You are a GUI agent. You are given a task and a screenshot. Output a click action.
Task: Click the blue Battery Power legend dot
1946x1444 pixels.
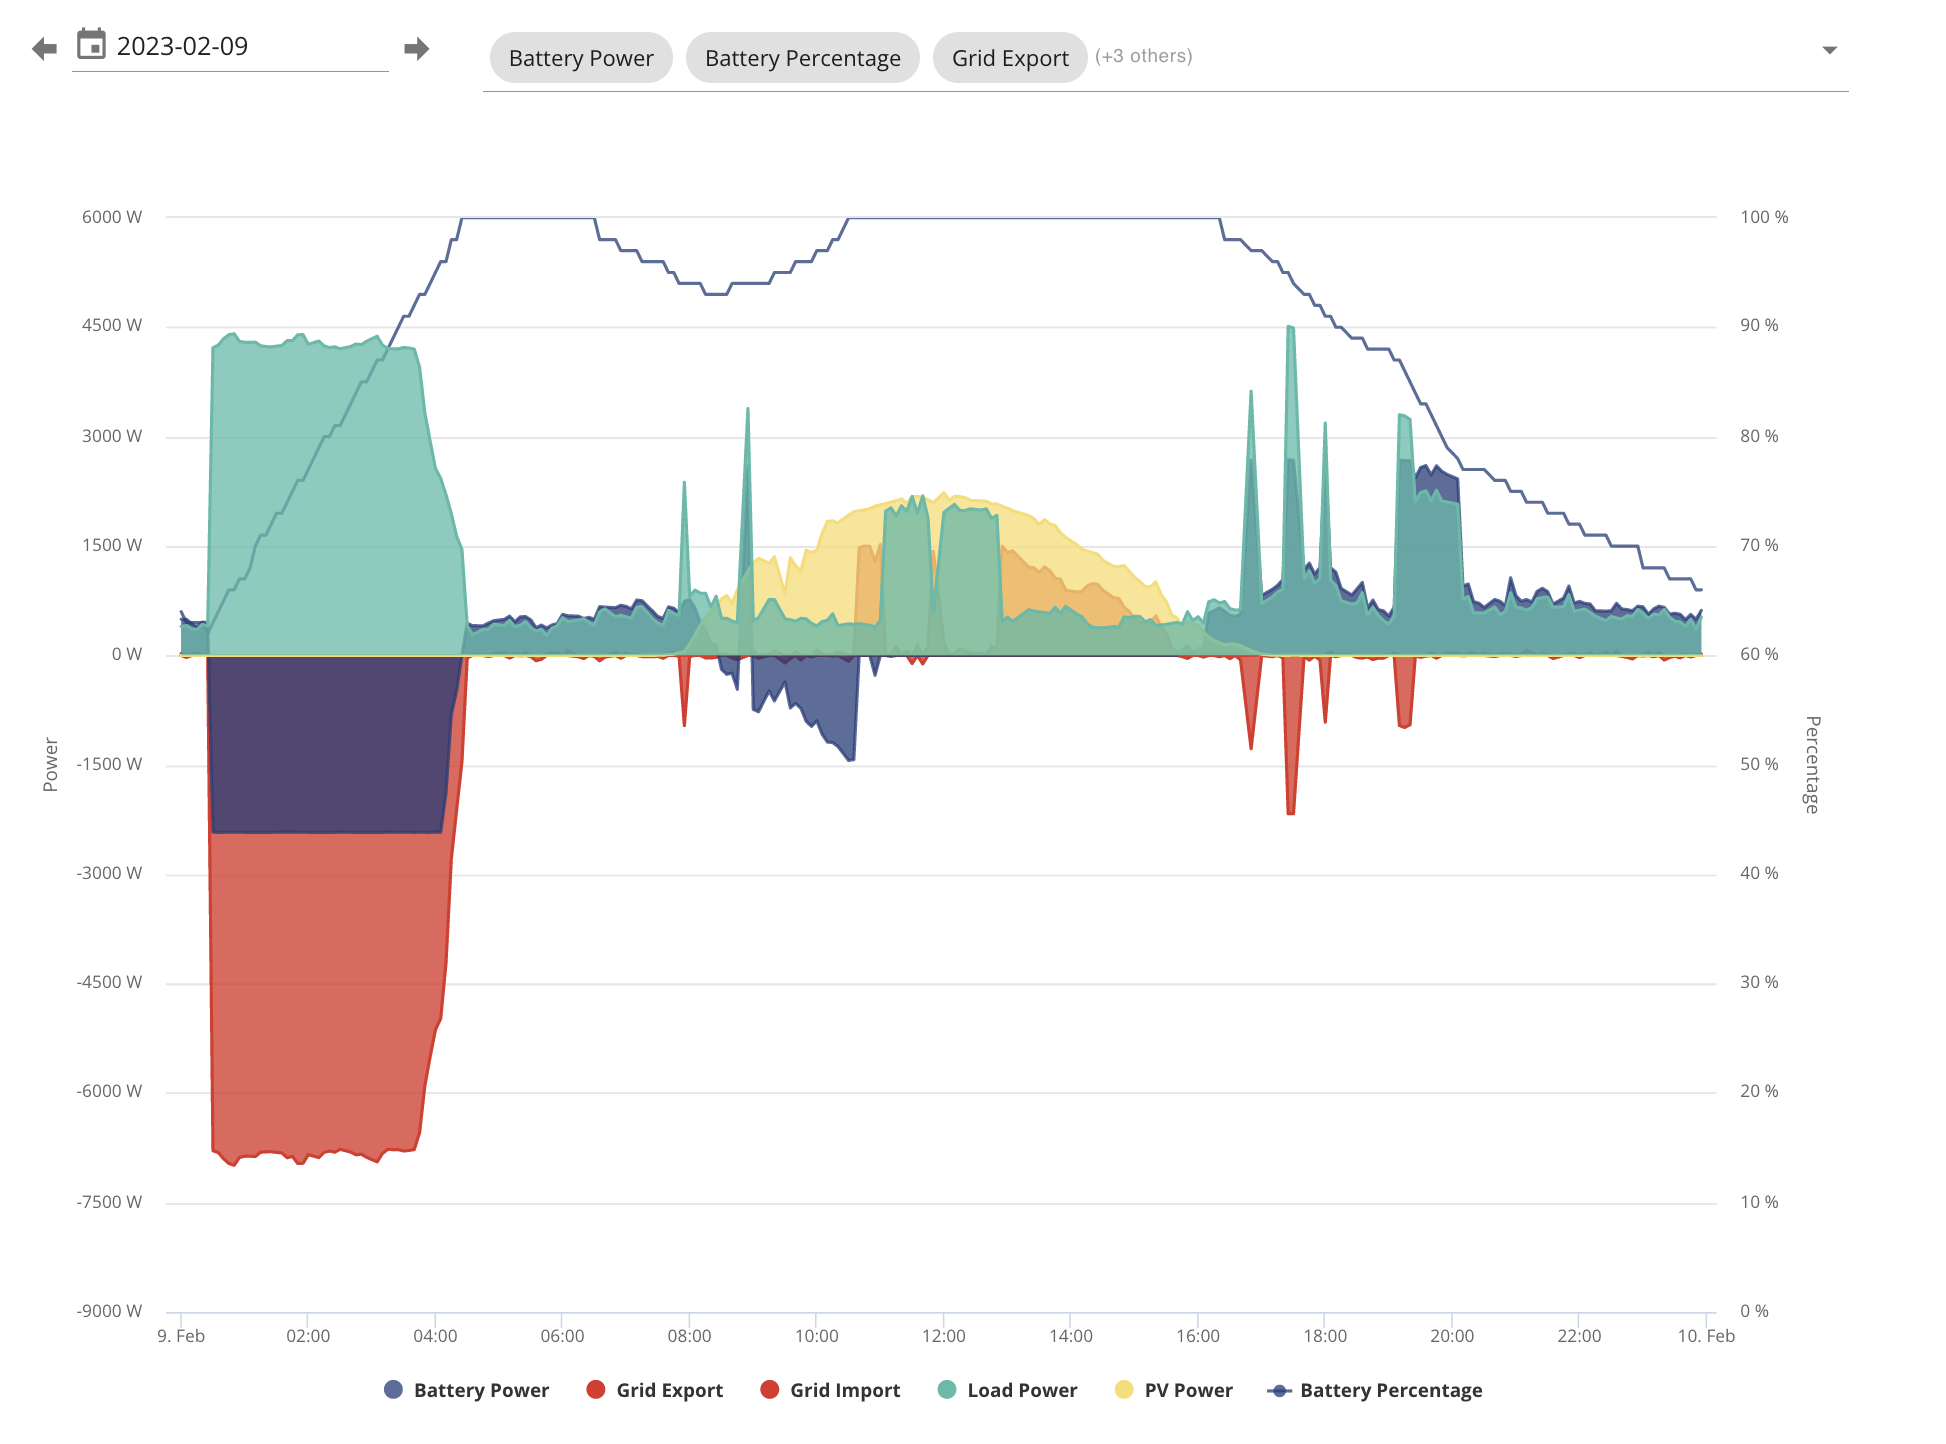[x=394, y=1389]
